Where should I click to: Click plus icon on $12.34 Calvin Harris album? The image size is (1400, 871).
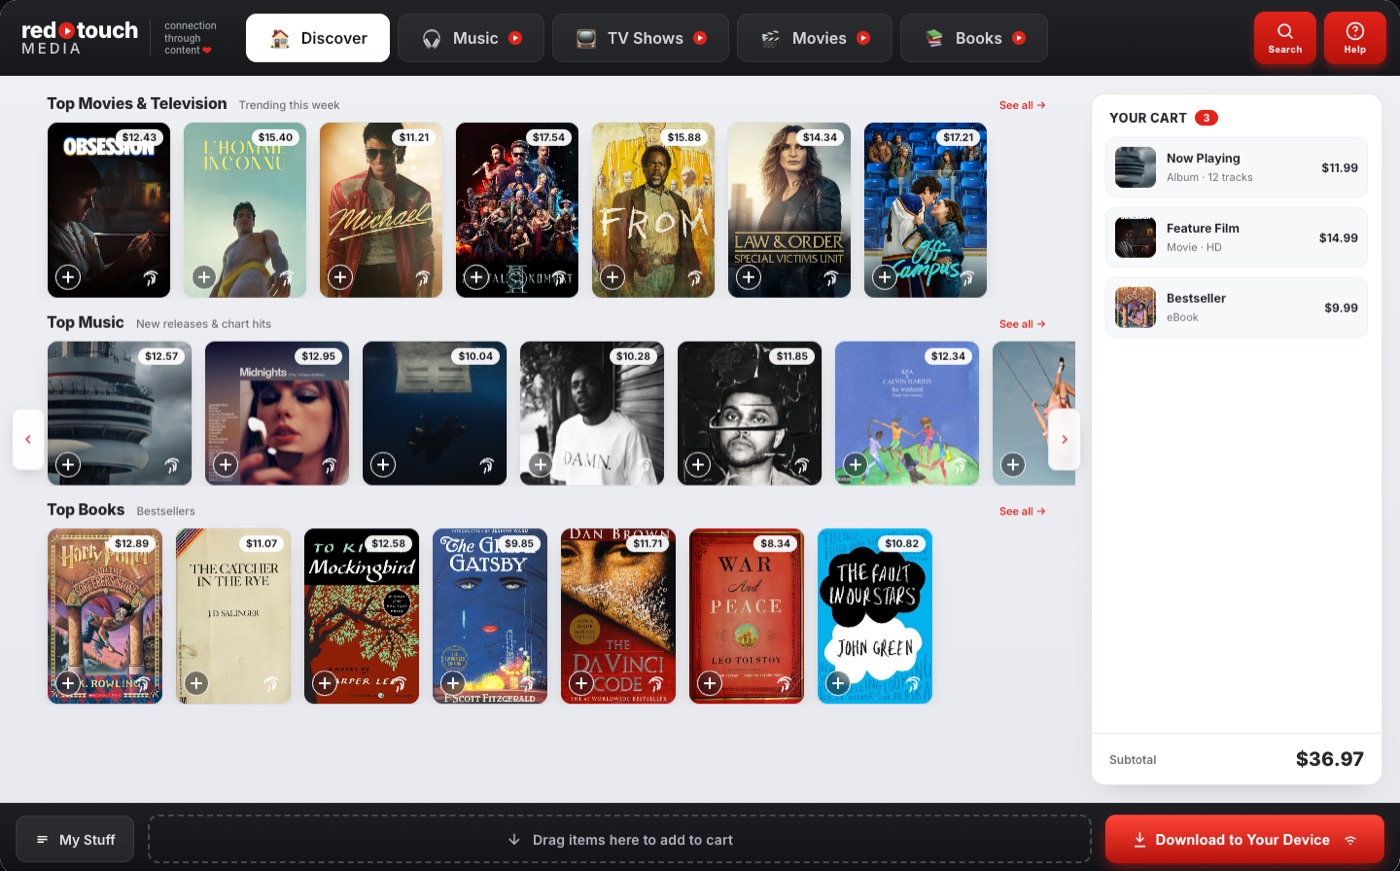[x=855, y=464]
